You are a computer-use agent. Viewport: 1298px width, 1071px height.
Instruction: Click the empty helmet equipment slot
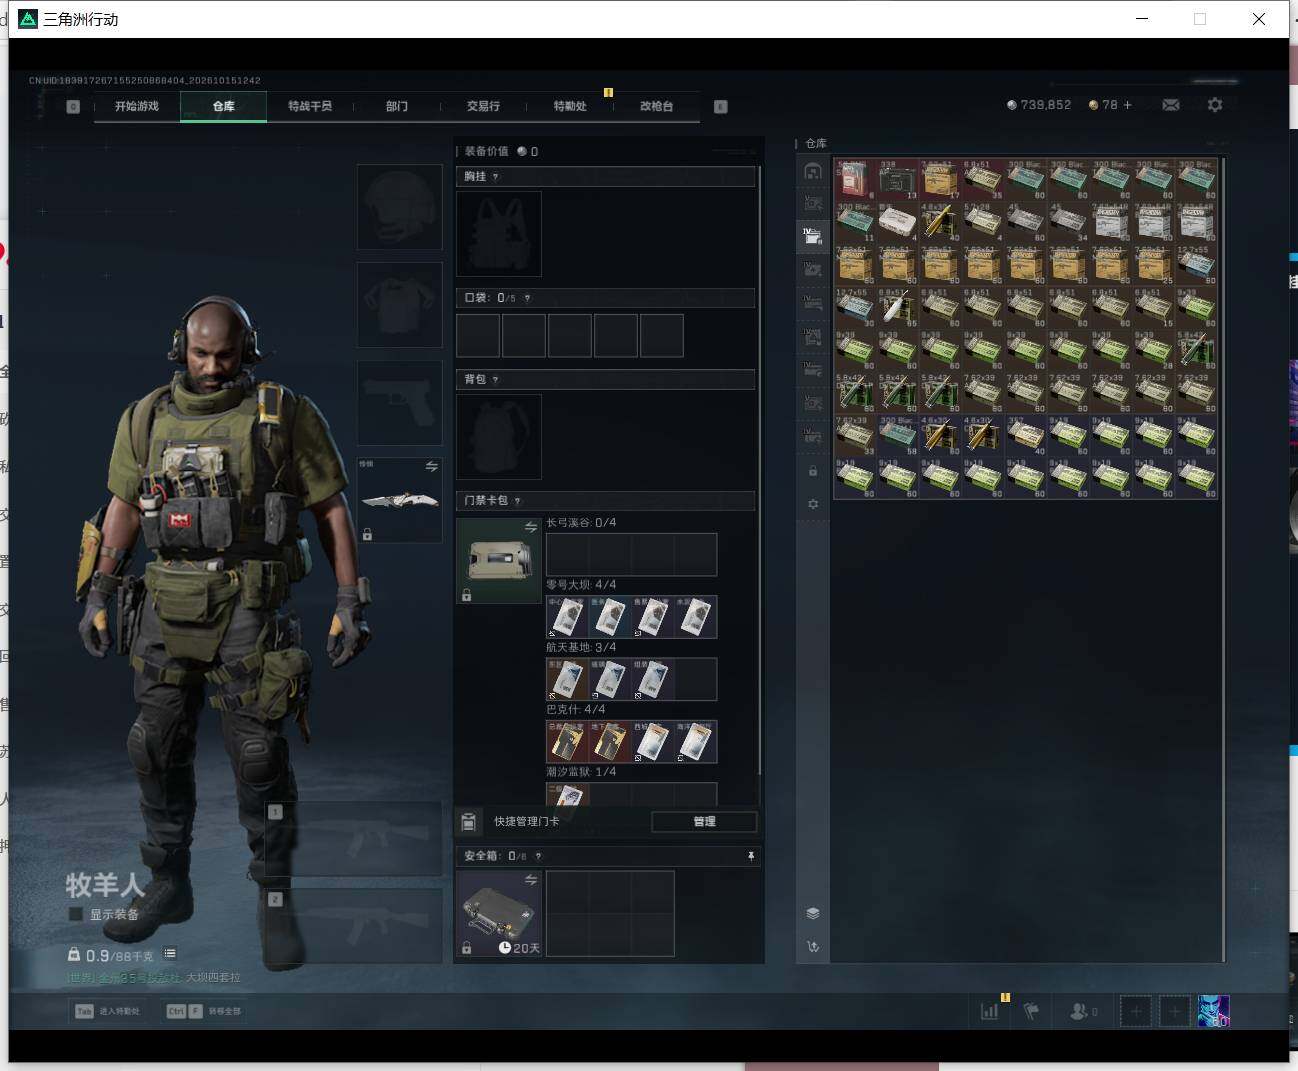point(400,207)
